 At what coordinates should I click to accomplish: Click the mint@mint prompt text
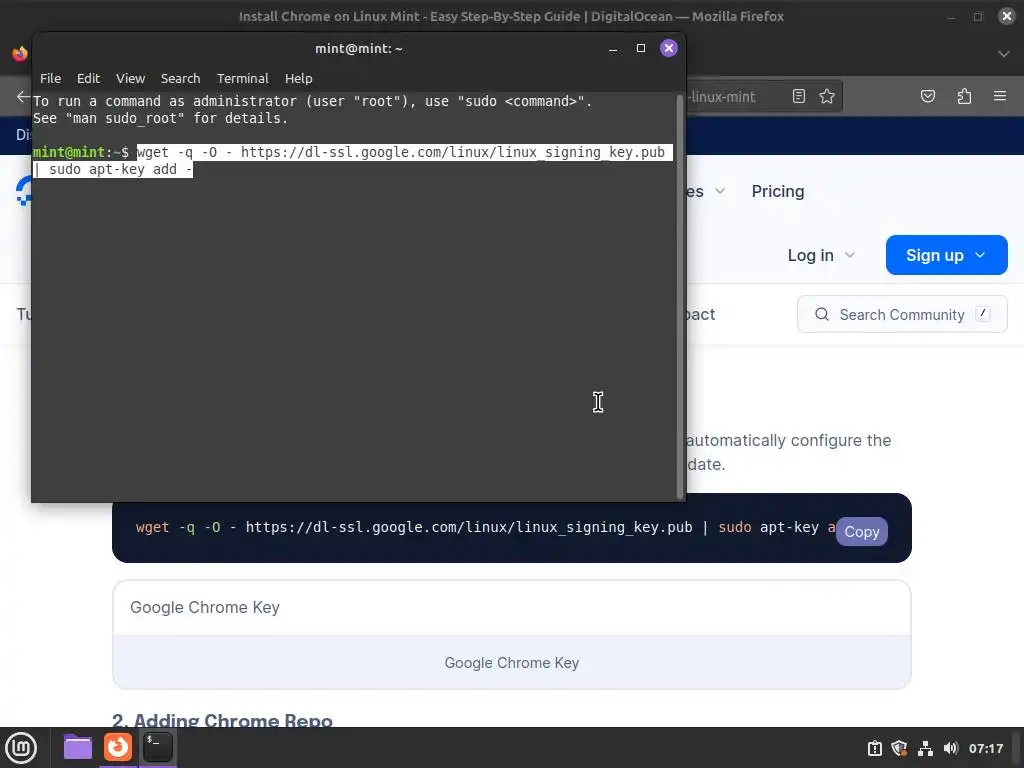81,153
